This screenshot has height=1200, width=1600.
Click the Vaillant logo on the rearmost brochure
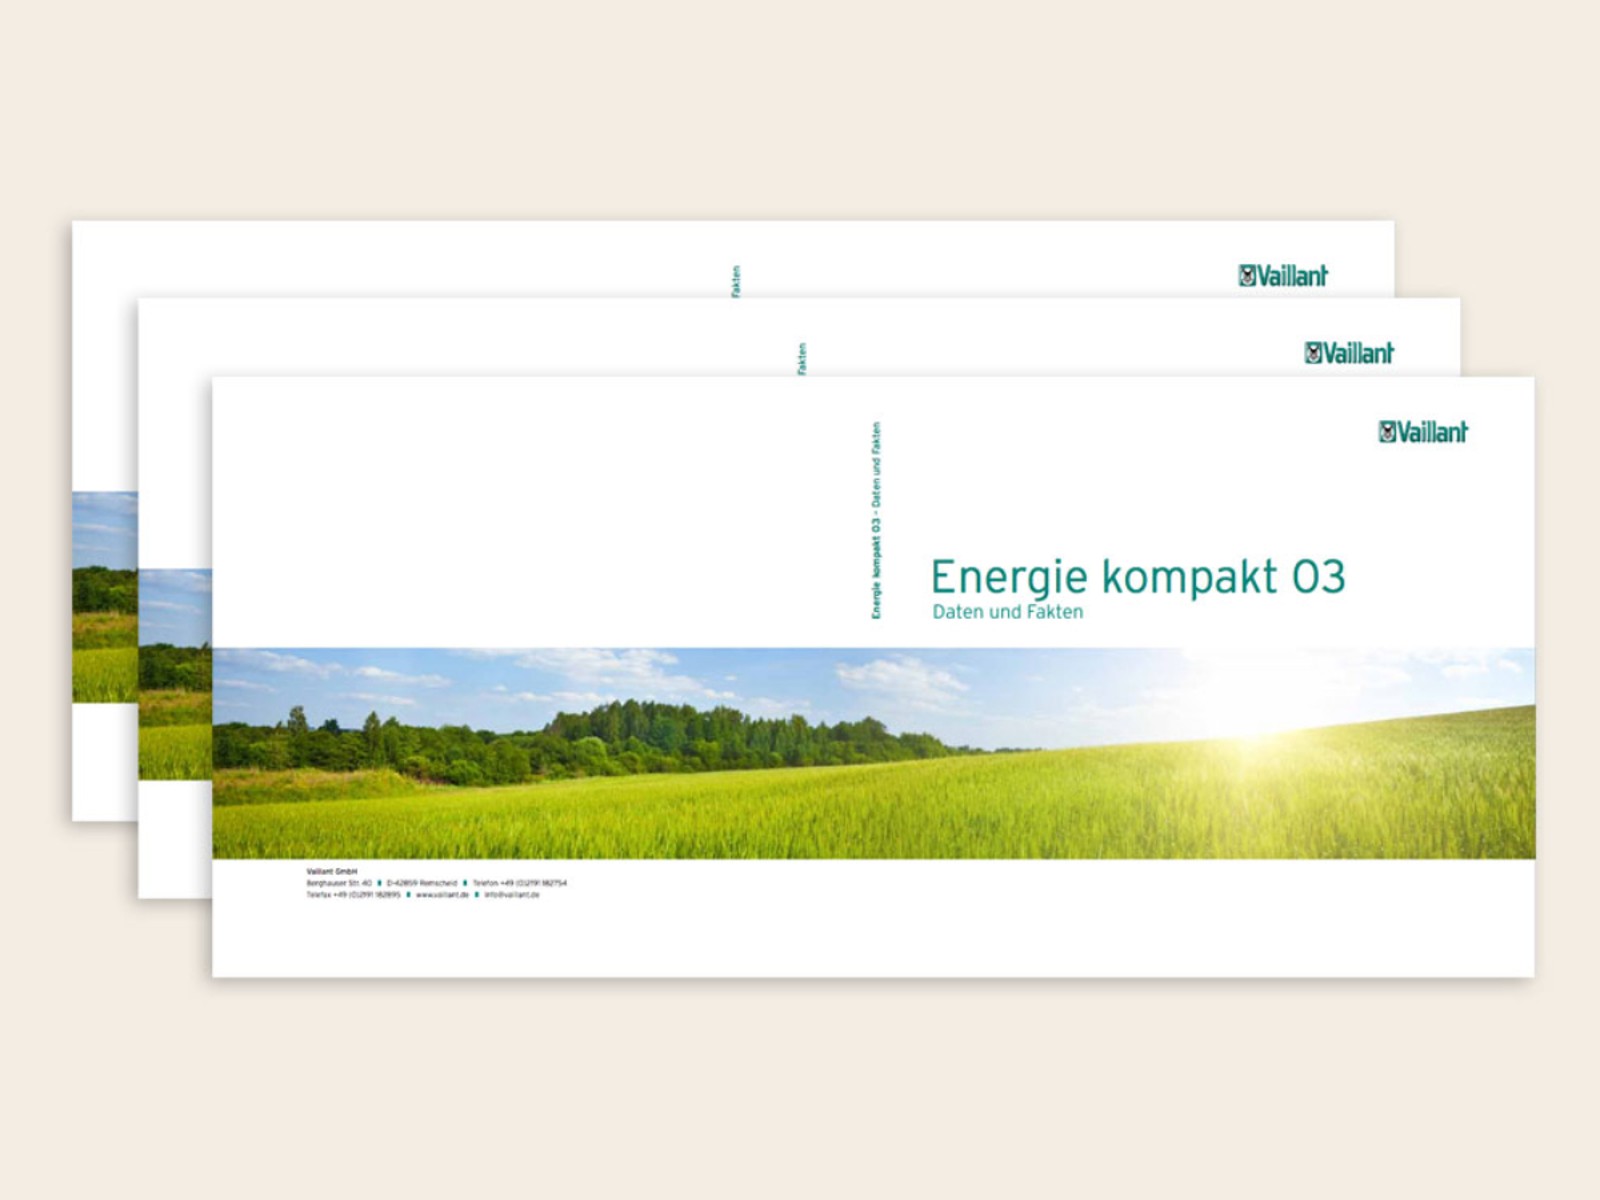[1283, 276]
